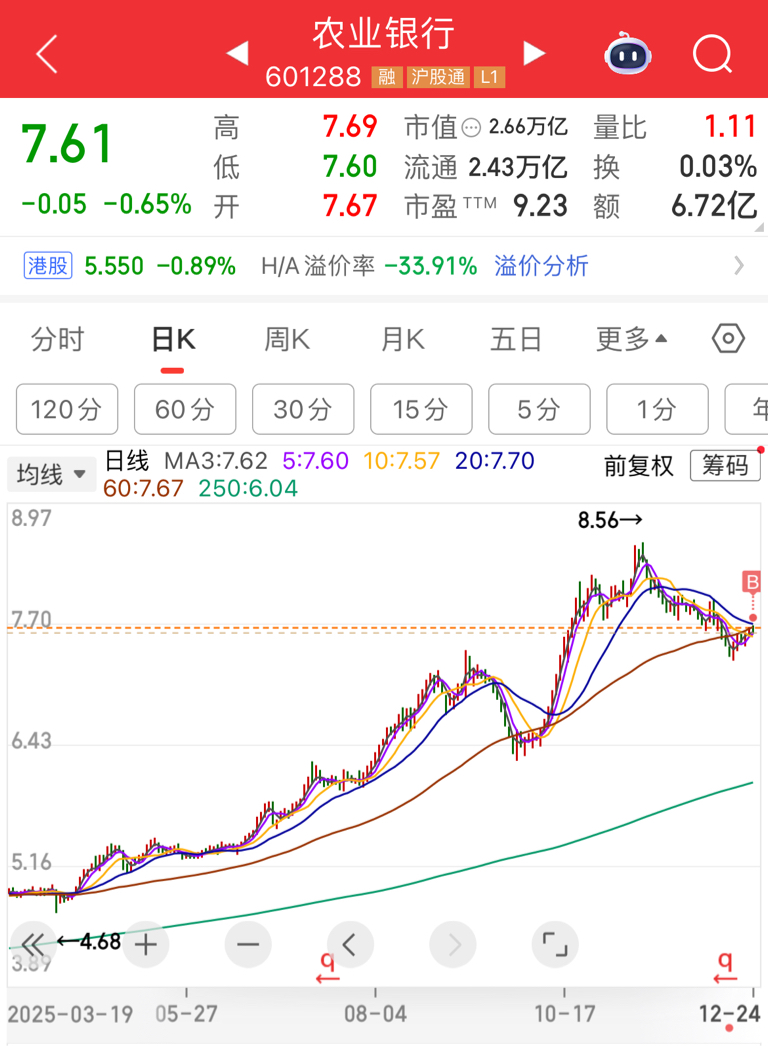Tap the red B marker on the chart
The height and width of the screenshot is (1046, 768).
pos(752,582)
